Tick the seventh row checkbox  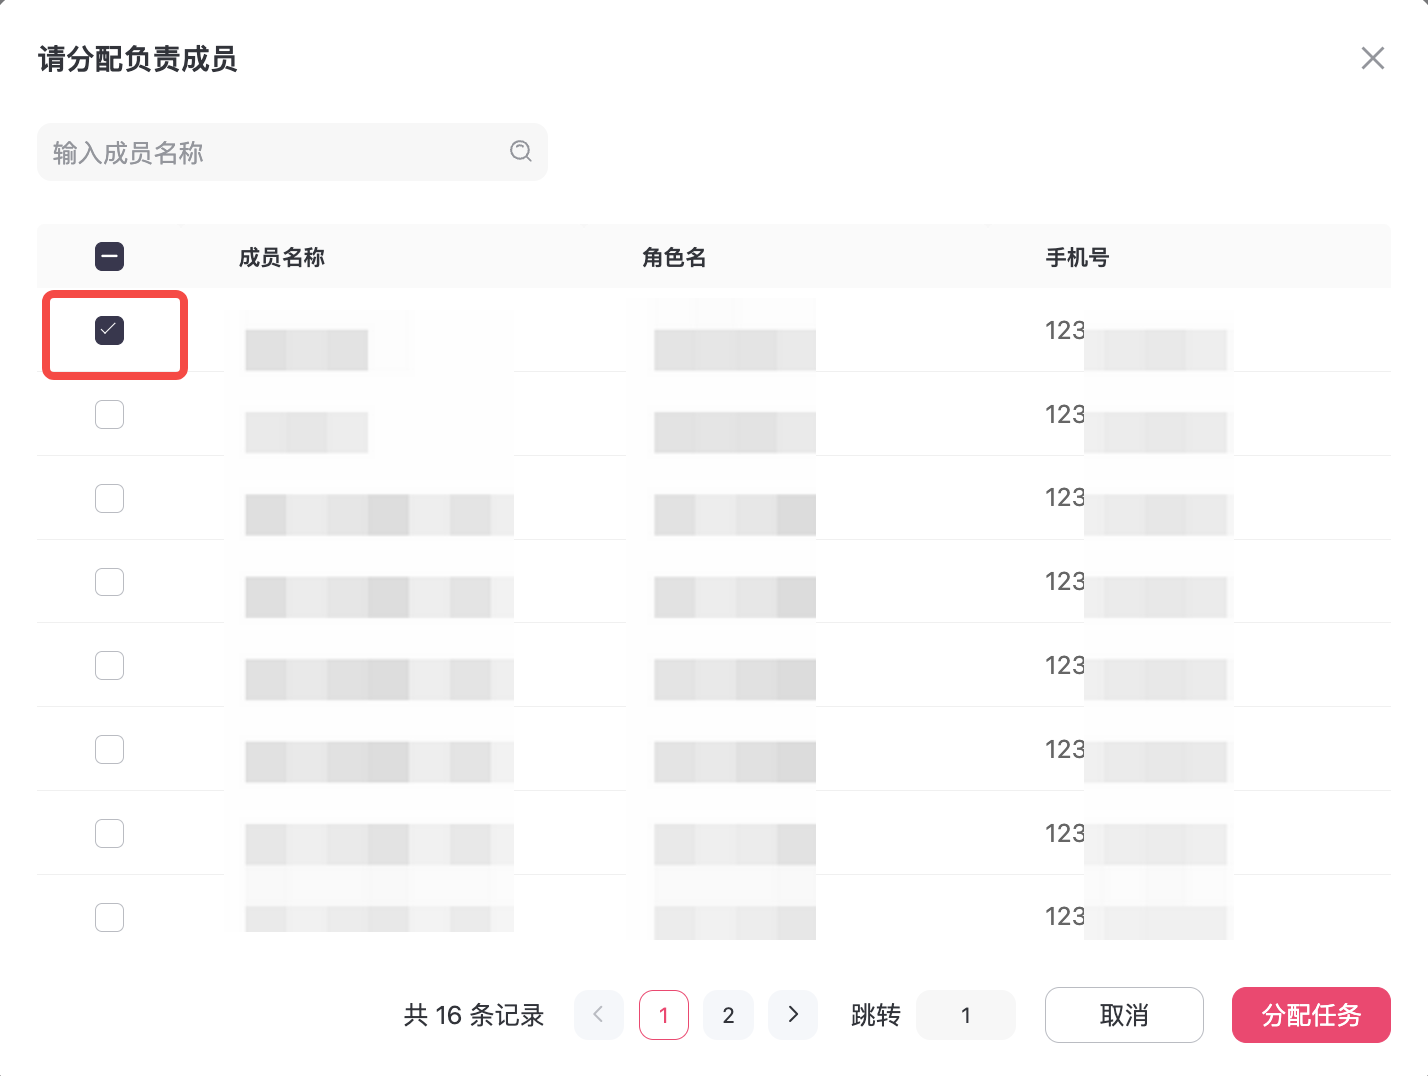[109, 833]
